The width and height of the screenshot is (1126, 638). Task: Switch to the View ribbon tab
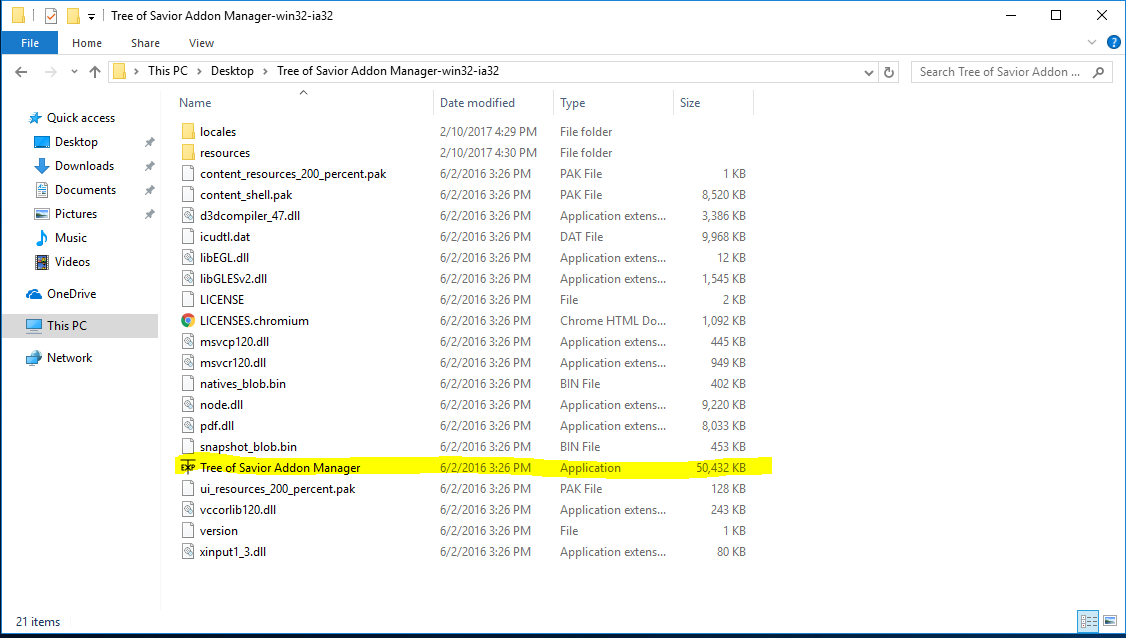pos(201,43)
